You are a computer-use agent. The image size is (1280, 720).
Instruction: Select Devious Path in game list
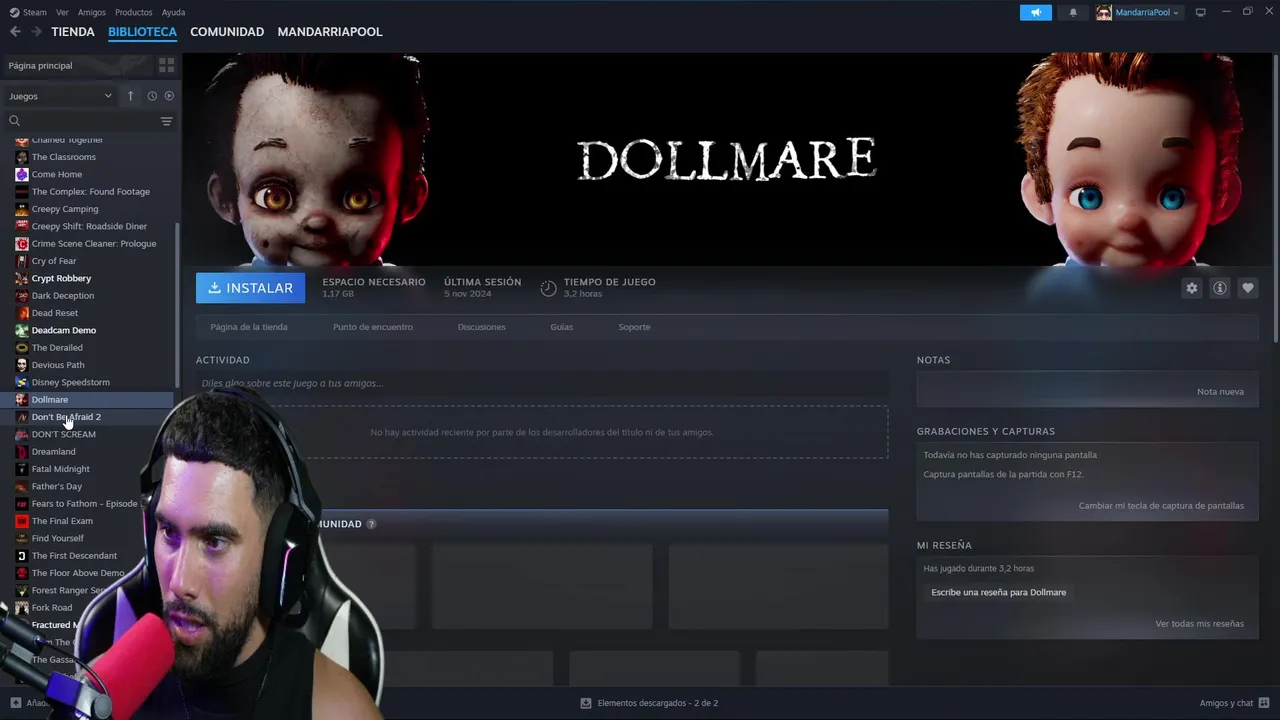58,365
